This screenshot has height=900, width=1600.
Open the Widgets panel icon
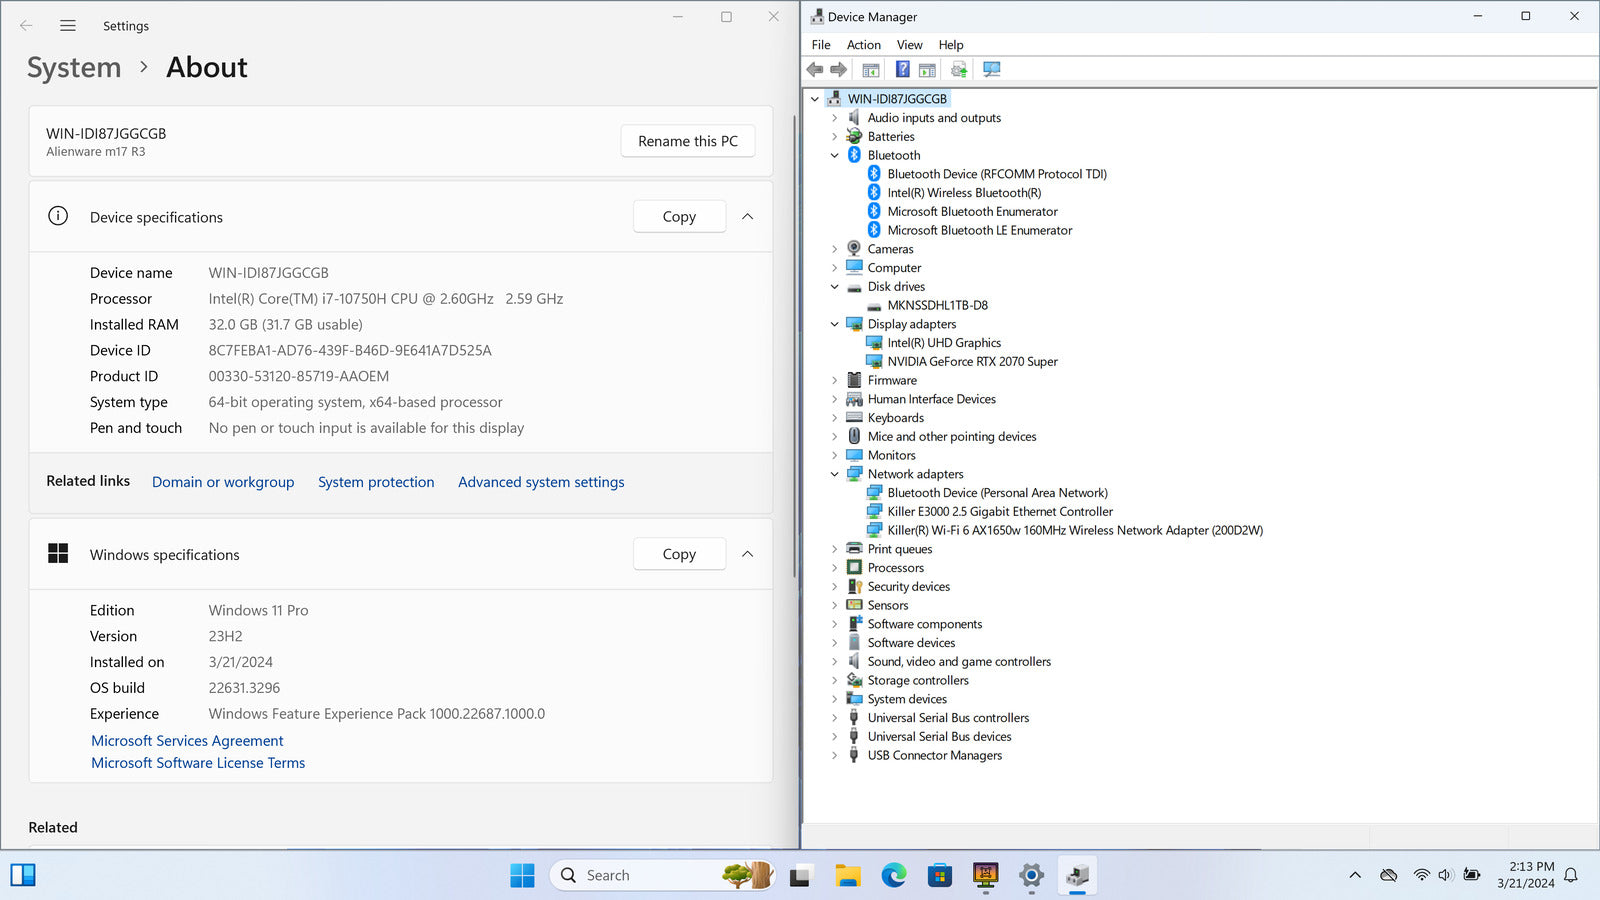pos(23,875)
